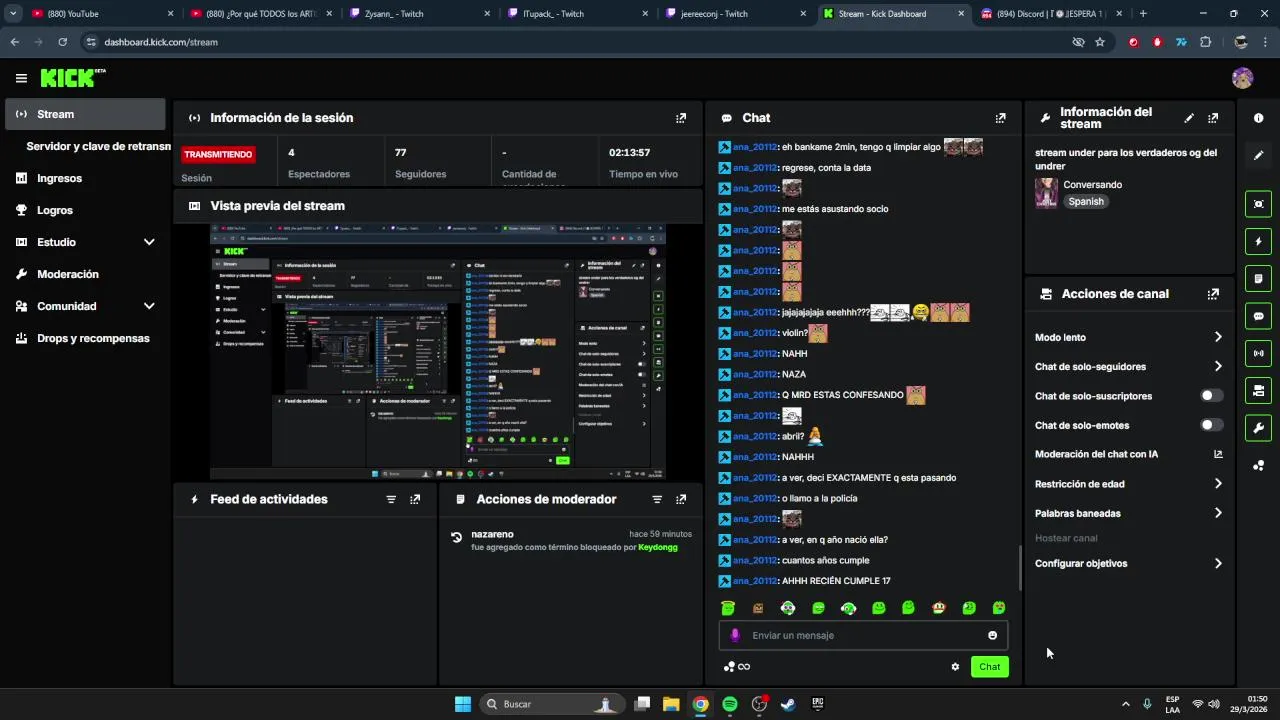Open Modo lento settings chevron
Viewport: 1280px width, 720px height.
(x=1217, y=337)
